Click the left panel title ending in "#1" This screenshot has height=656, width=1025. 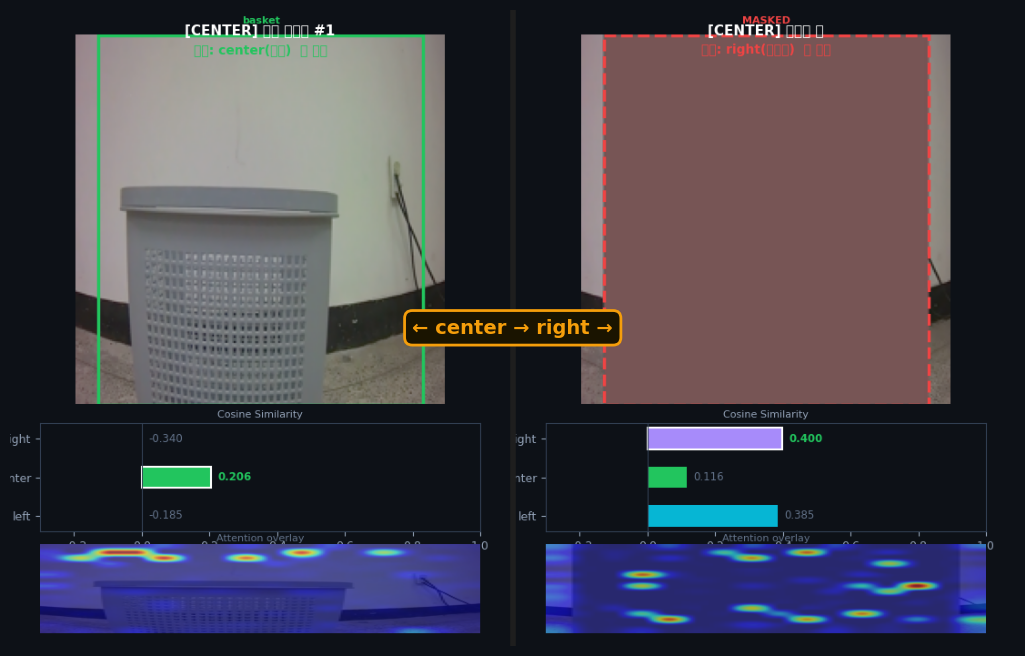click(260, 31)
